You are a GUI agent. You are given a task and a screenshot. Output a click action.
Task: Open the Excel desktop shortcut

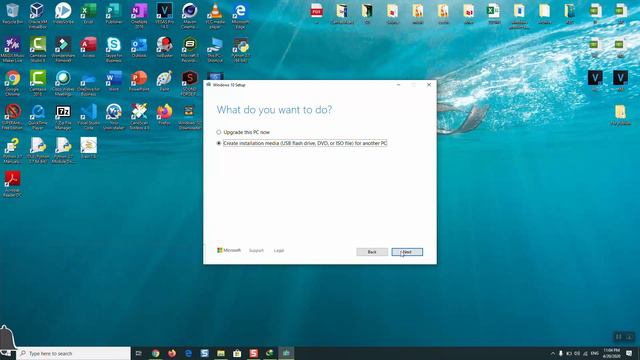(x=88, y=13)
